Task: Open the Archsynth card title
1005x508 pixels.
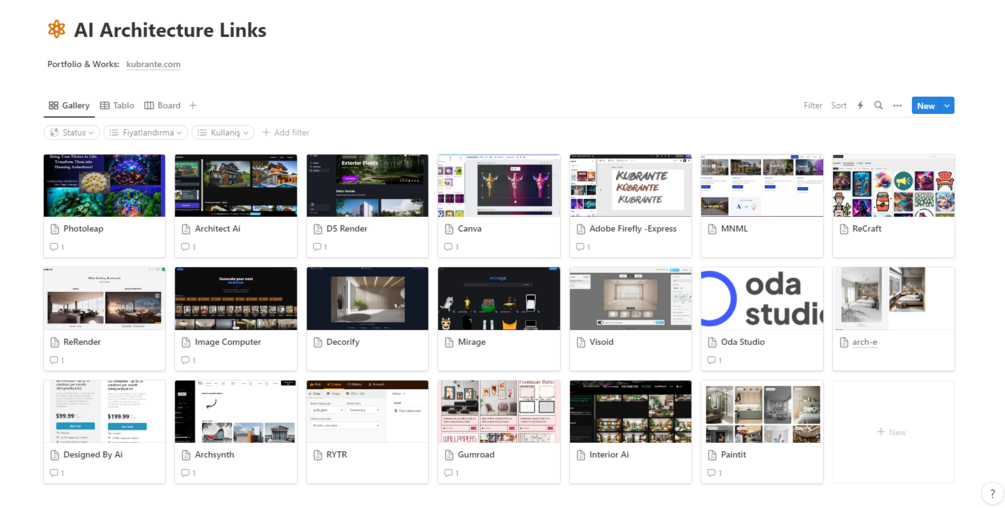Action: [214, 455]
